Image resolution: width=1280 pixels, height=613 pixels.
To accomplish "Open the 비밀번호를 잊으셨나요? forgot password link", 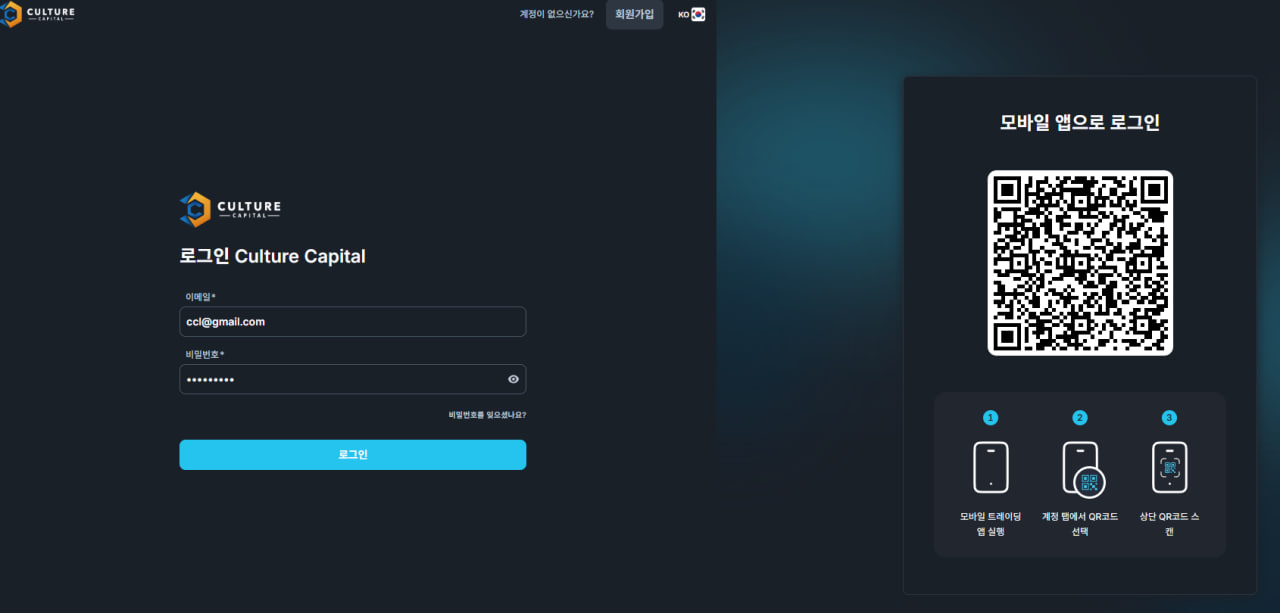I will (487, 414).
